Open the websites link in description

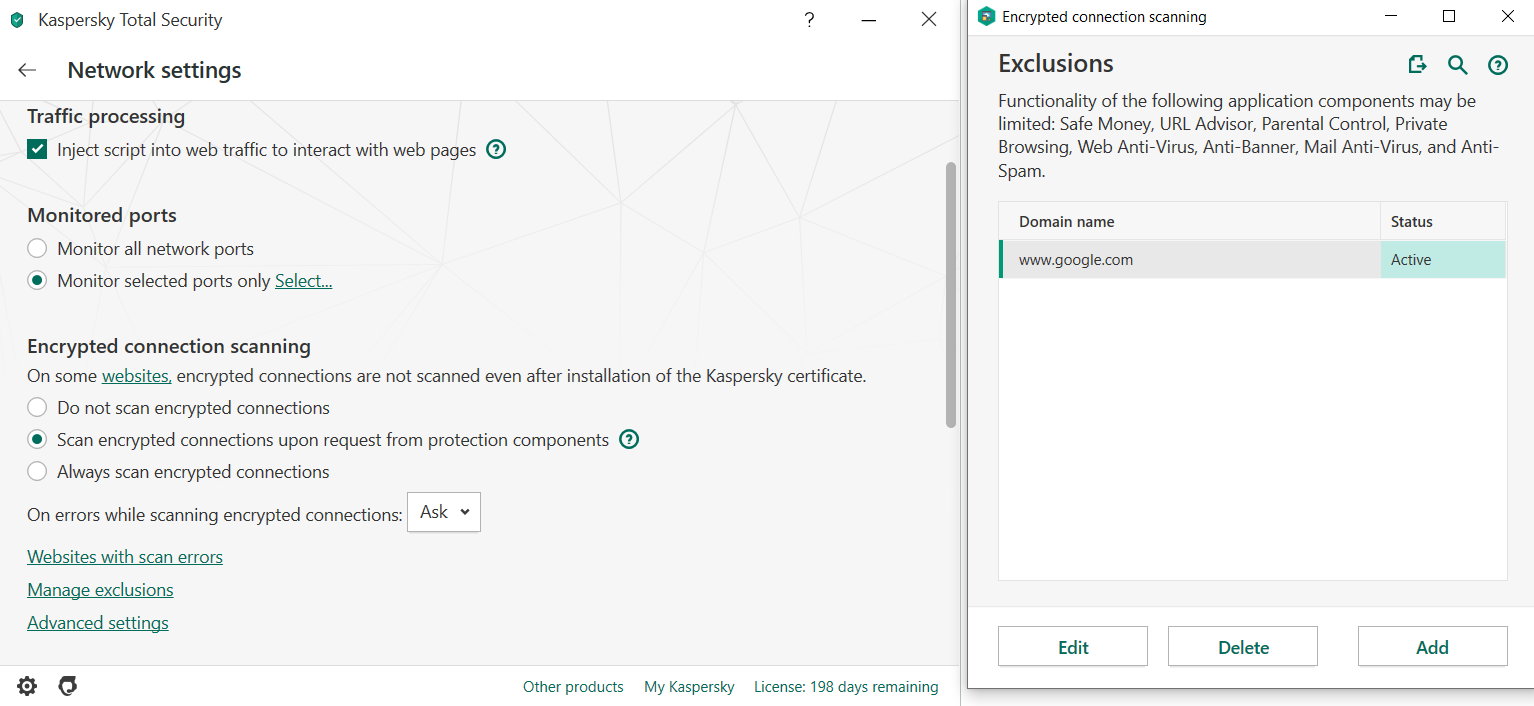click(137, 377)
